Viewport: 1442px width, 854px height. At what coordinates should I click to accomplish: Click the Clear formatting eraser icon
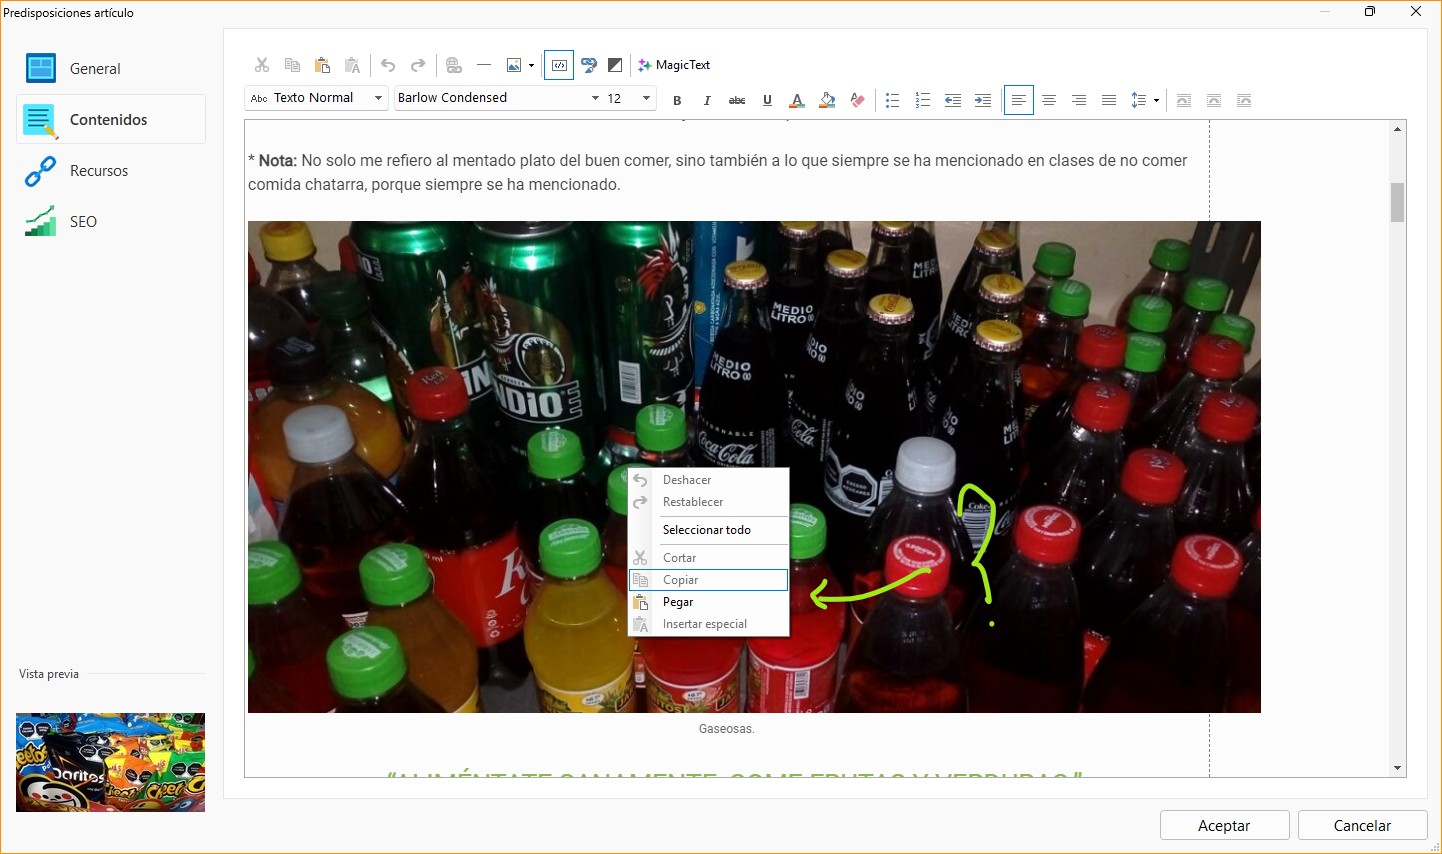click(x=857, y=100)
